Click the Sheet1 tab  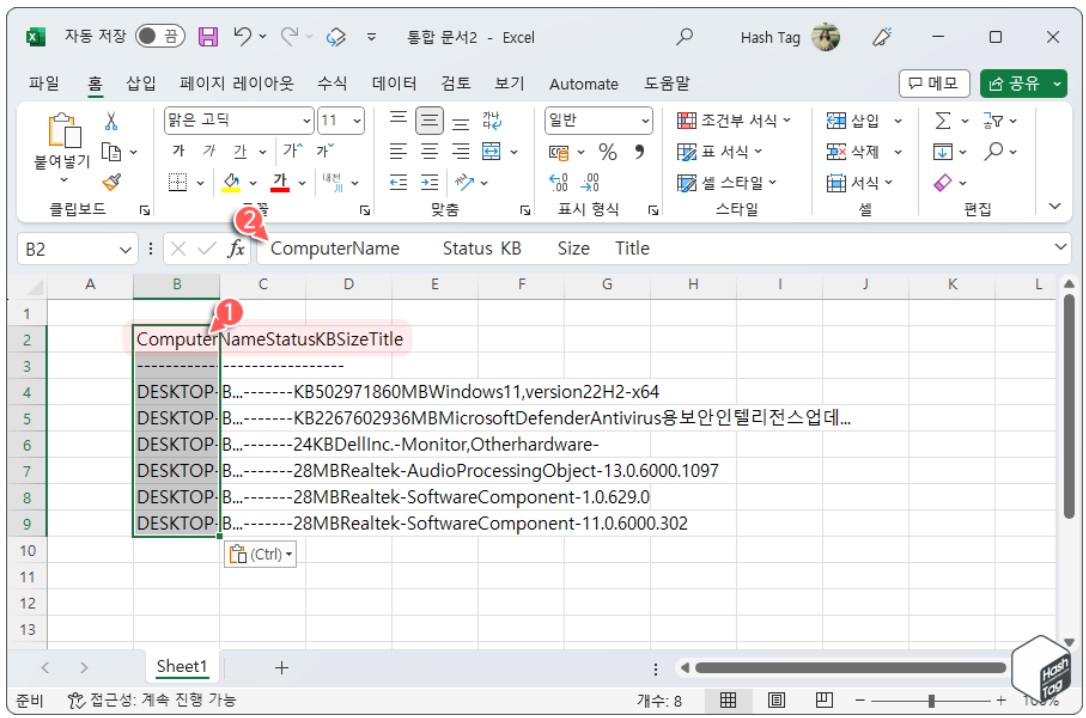182,666
